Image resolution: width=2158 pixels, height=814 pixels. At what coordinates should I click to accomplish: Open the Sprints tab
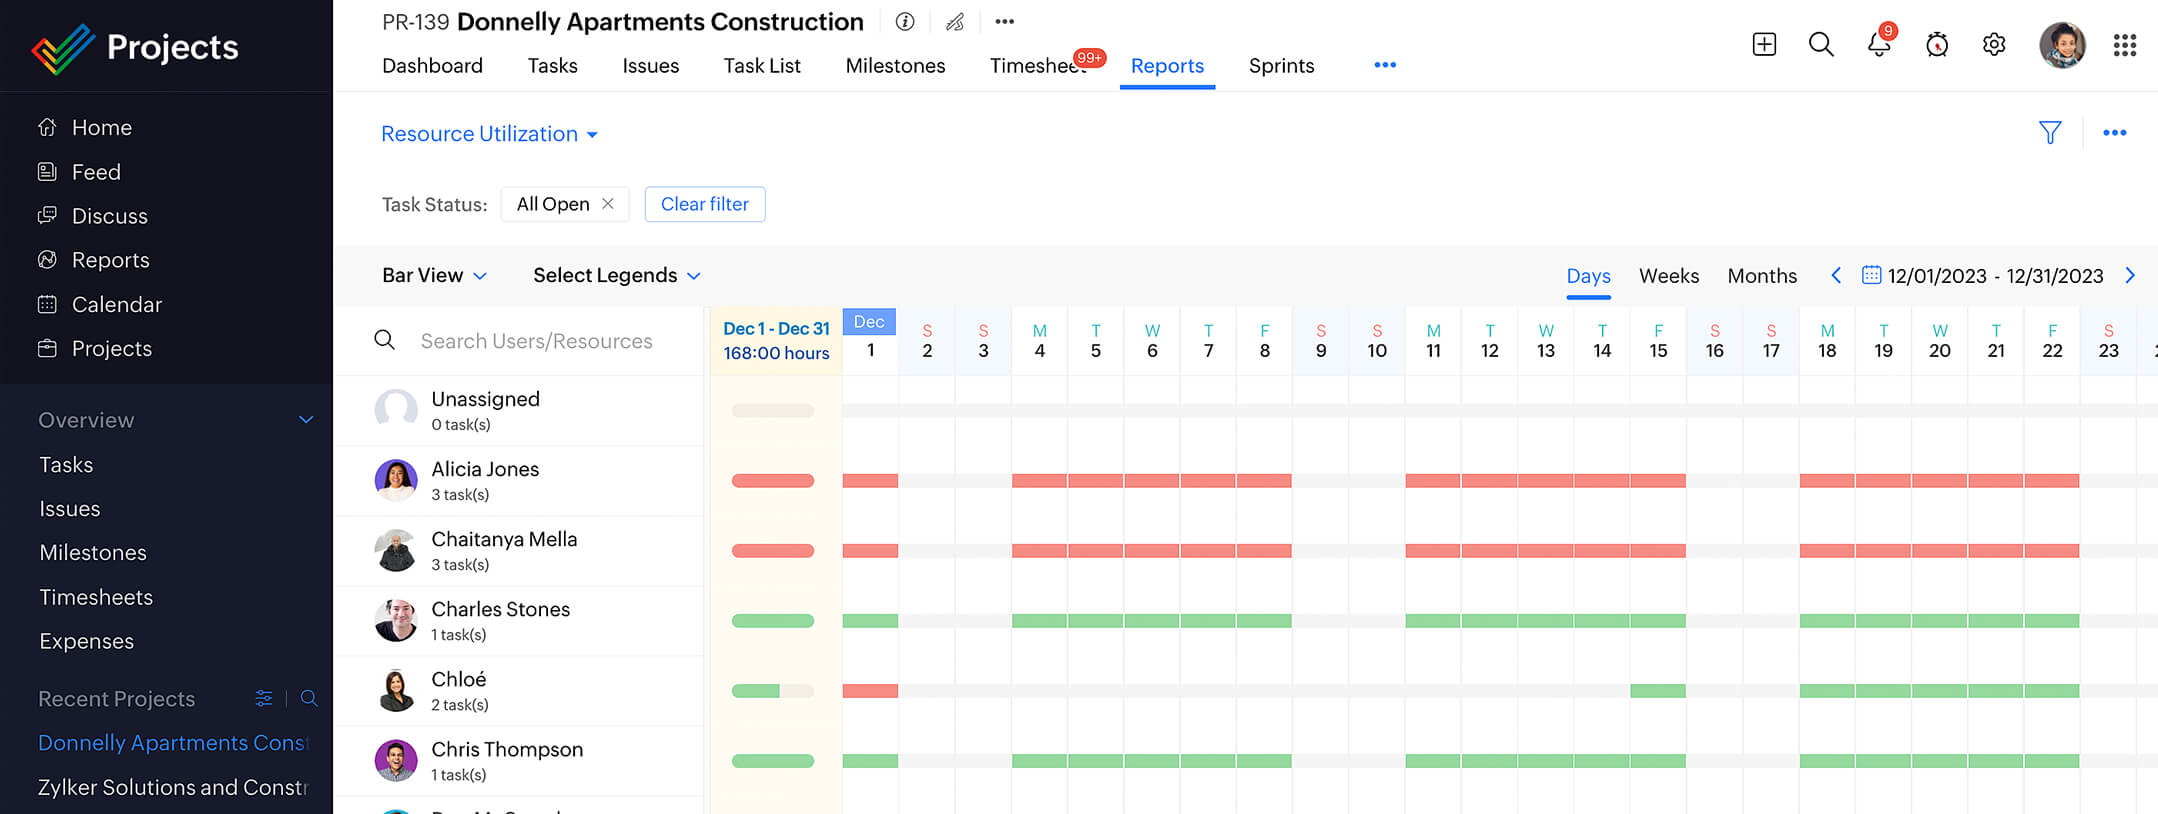[1281, 66]
